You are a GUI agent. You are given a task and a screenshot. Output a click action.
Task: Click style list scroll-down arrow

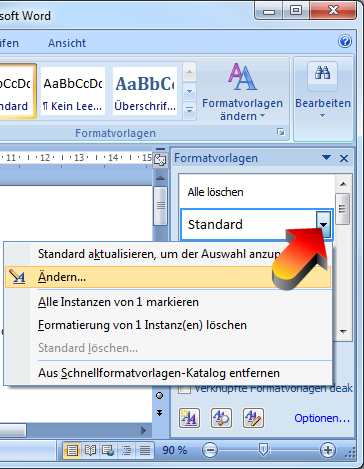tap(343, 331)
